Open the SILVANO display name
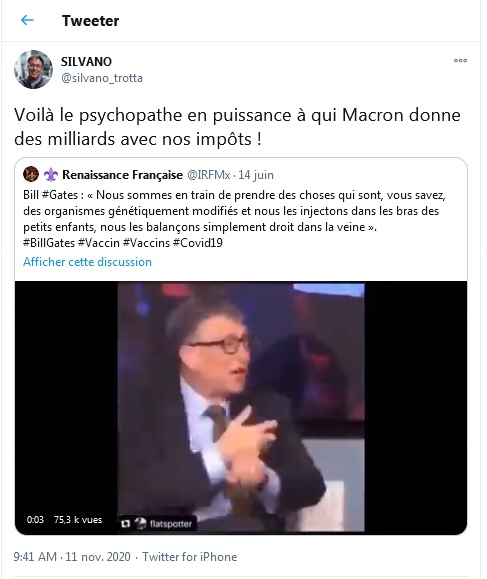This screenshot has height=579, width=487. (86, 62)
